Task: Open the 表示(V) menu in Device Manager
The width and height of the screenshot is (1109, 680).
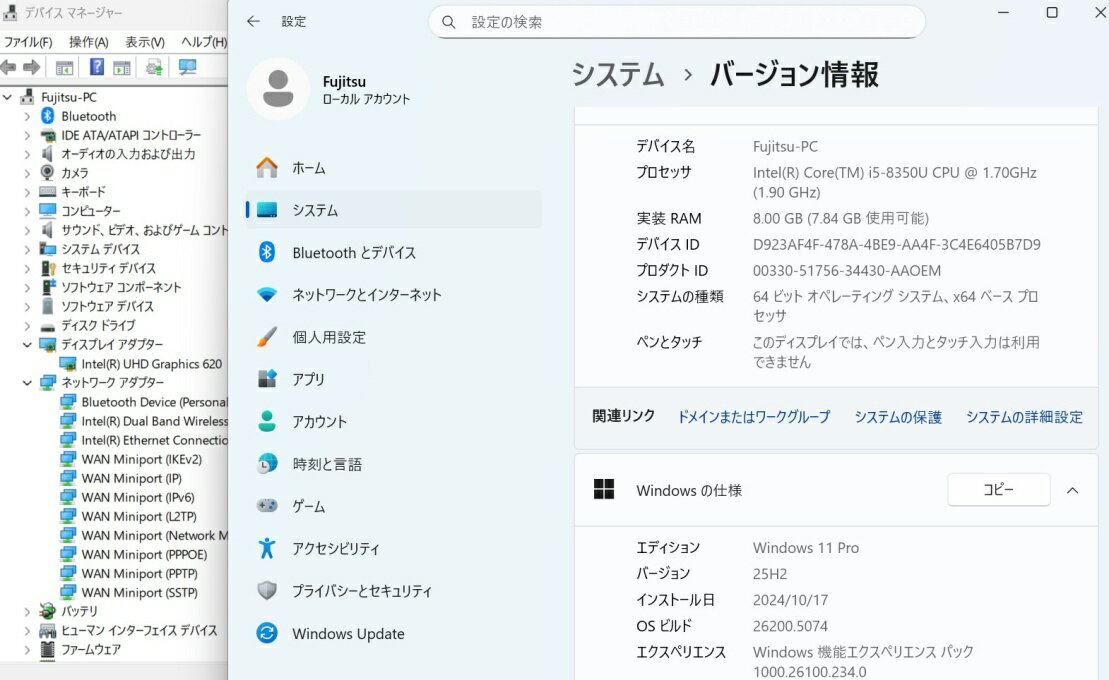Action: [144, 42]
